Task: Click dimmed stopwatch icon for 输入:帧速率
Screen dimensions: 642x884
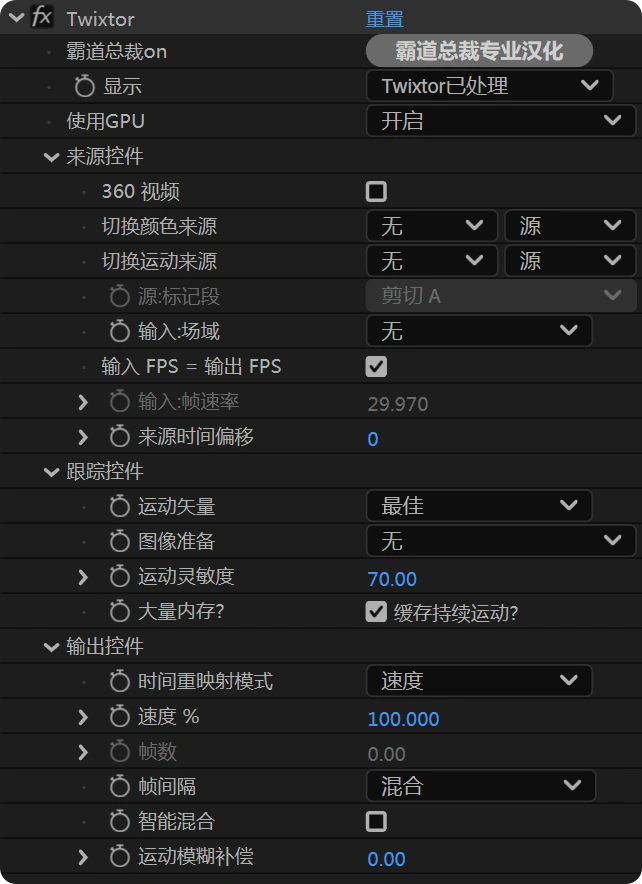Action: pos(119,401)
